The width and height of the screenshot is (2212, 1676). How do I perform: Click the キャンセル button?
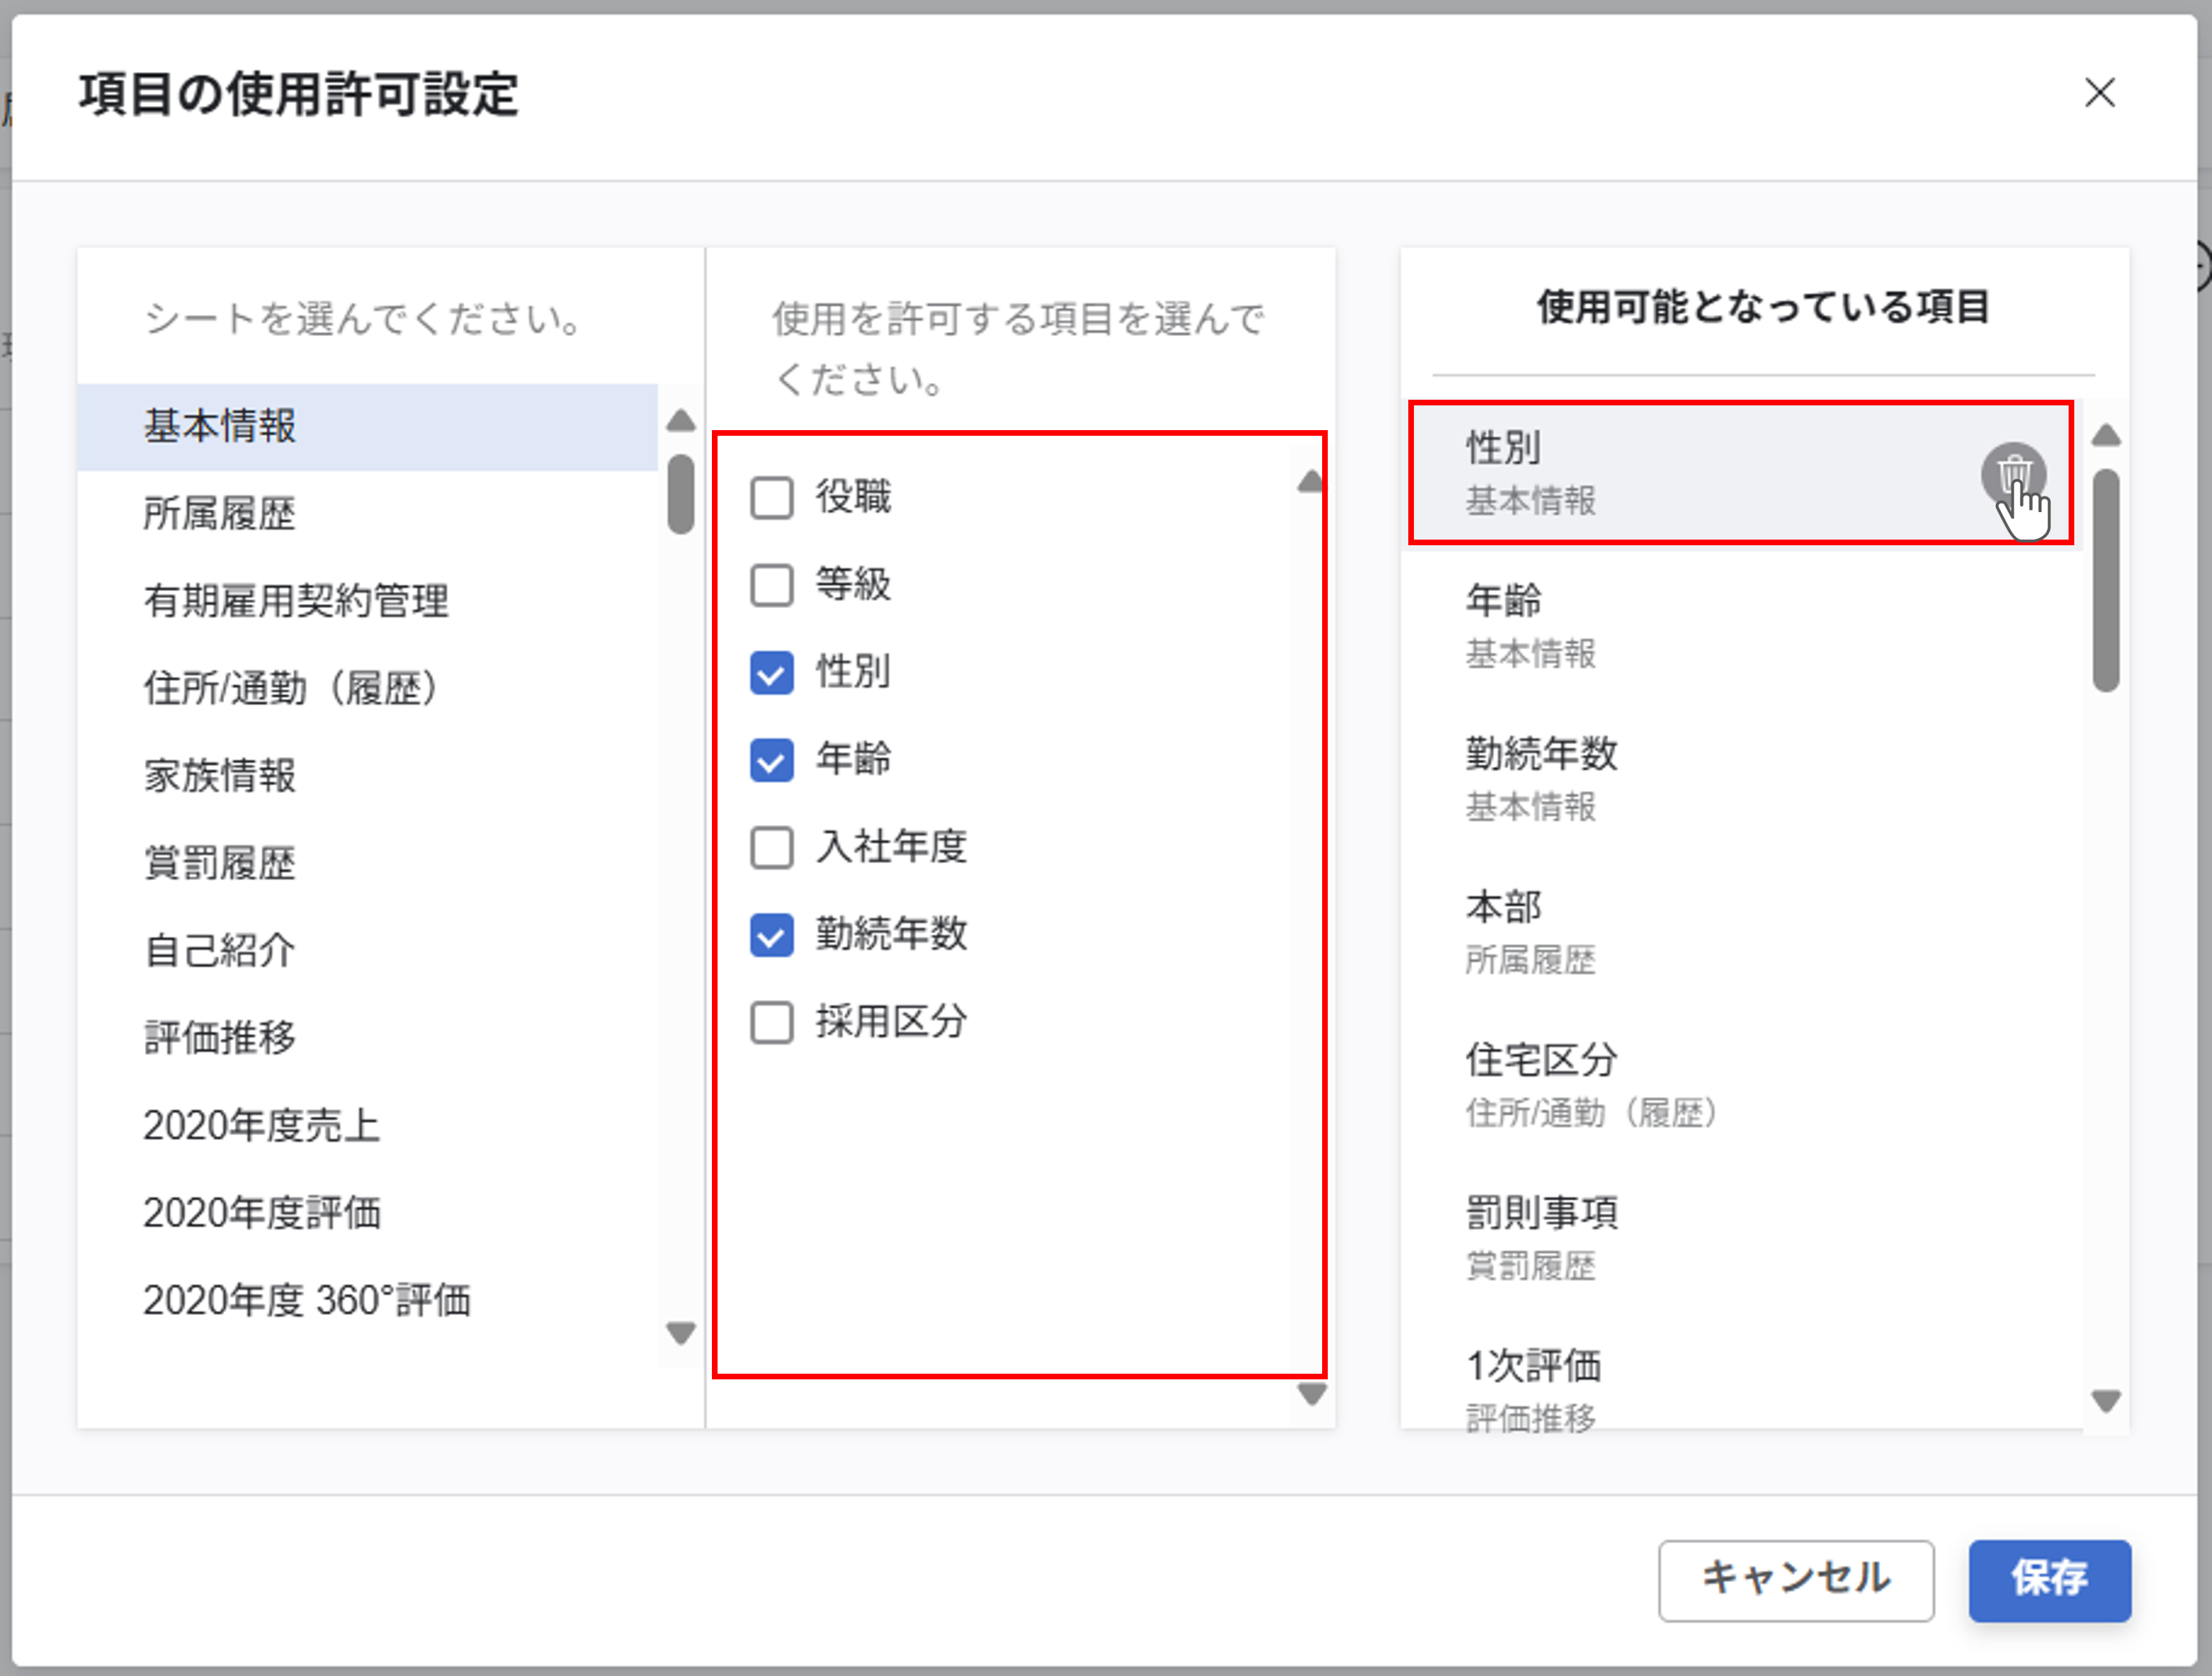1795,1579
